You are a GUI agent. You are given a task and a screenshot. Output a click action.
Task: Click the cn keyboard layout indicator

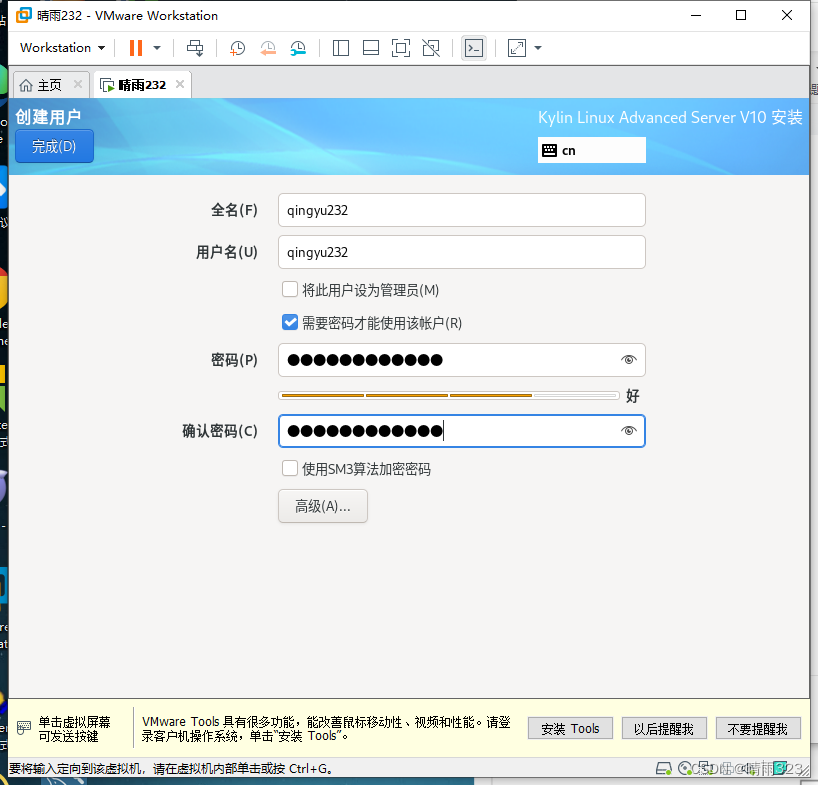[592, 150]
